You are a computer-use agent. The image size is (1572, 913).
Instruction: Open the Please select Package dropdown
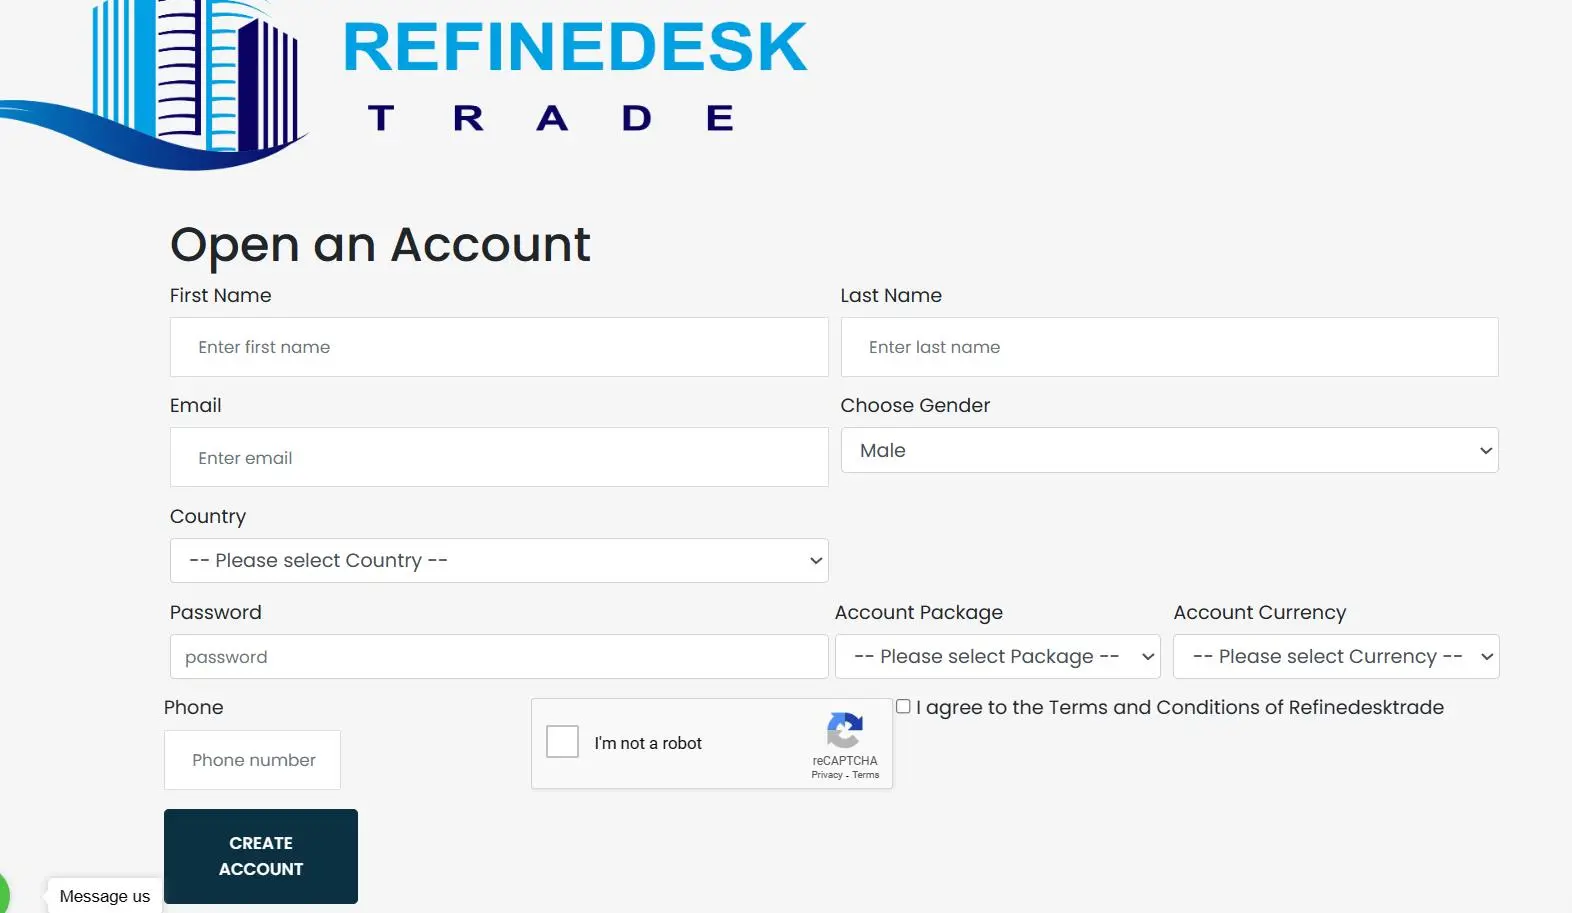click(x=997, y=657)
